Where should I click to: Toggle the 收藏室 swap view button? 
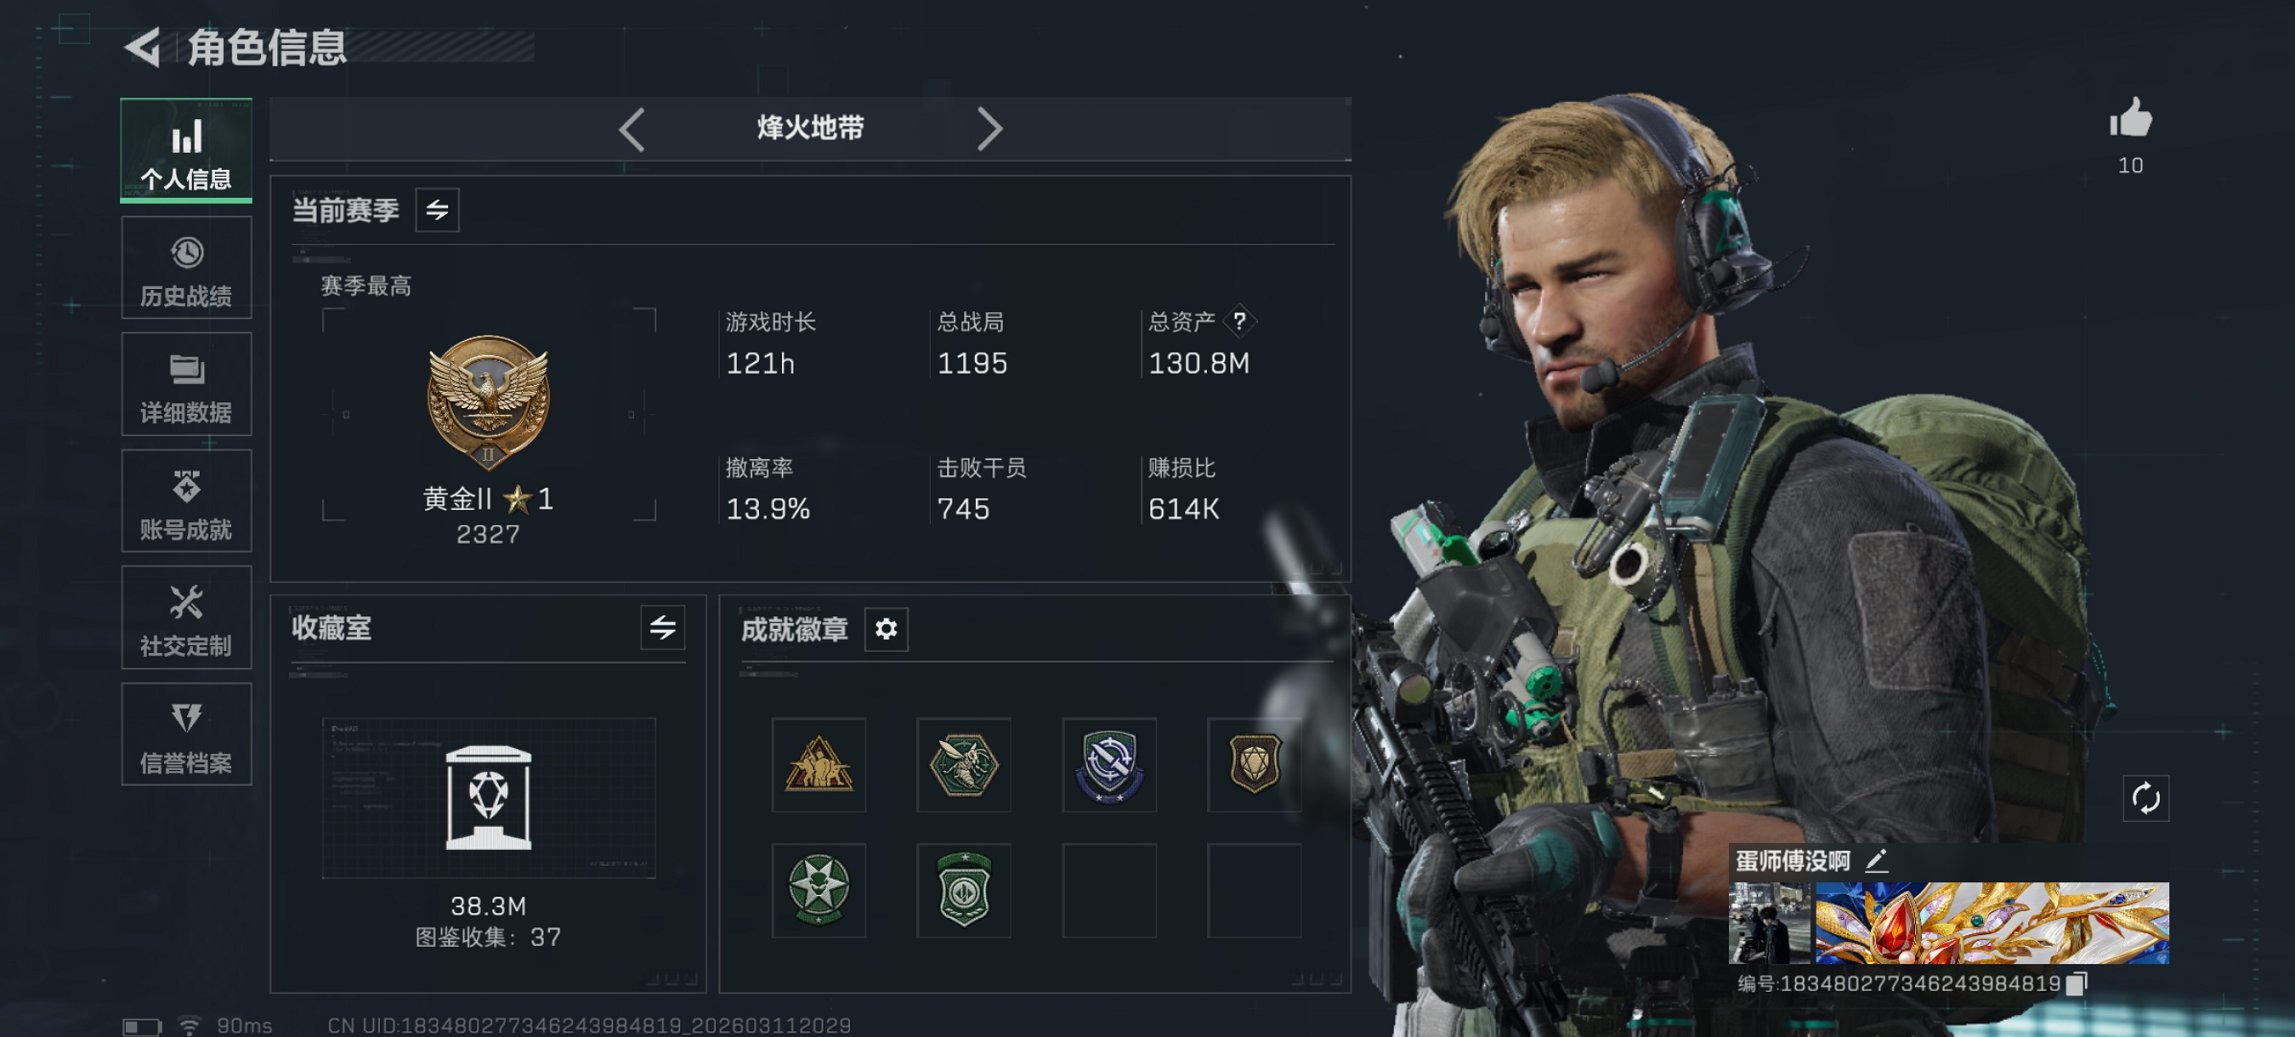662,628
